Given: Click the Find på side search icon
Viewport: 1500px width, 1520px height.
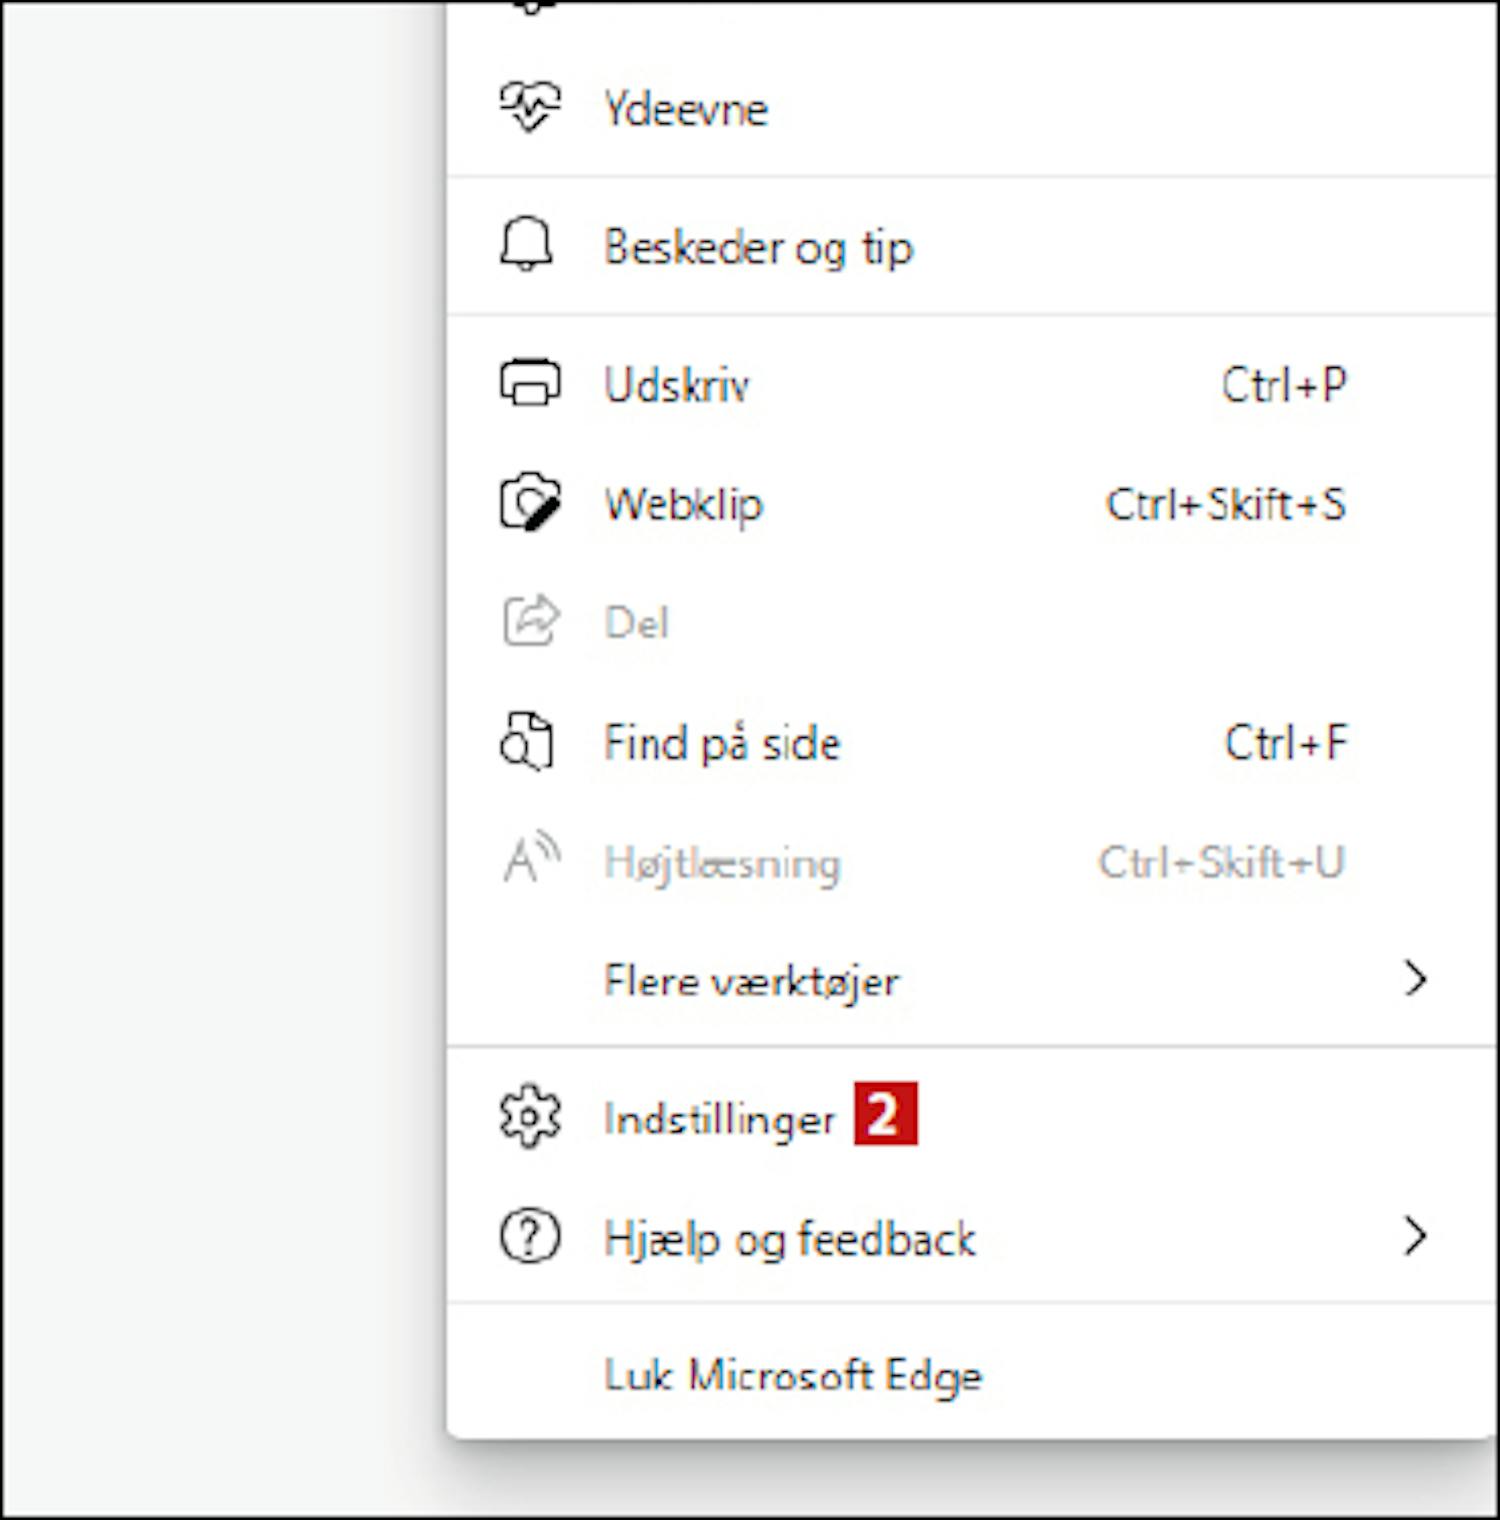Looking at the screenshot, I should [x=527, y=742].
